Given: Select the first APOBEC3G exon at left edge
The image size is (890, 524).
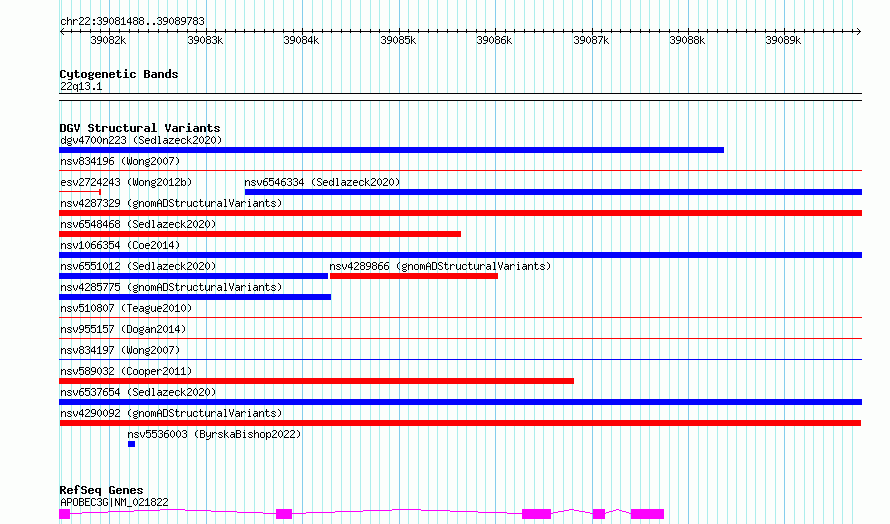Looking at the screenshot, I should coord(65,514).
